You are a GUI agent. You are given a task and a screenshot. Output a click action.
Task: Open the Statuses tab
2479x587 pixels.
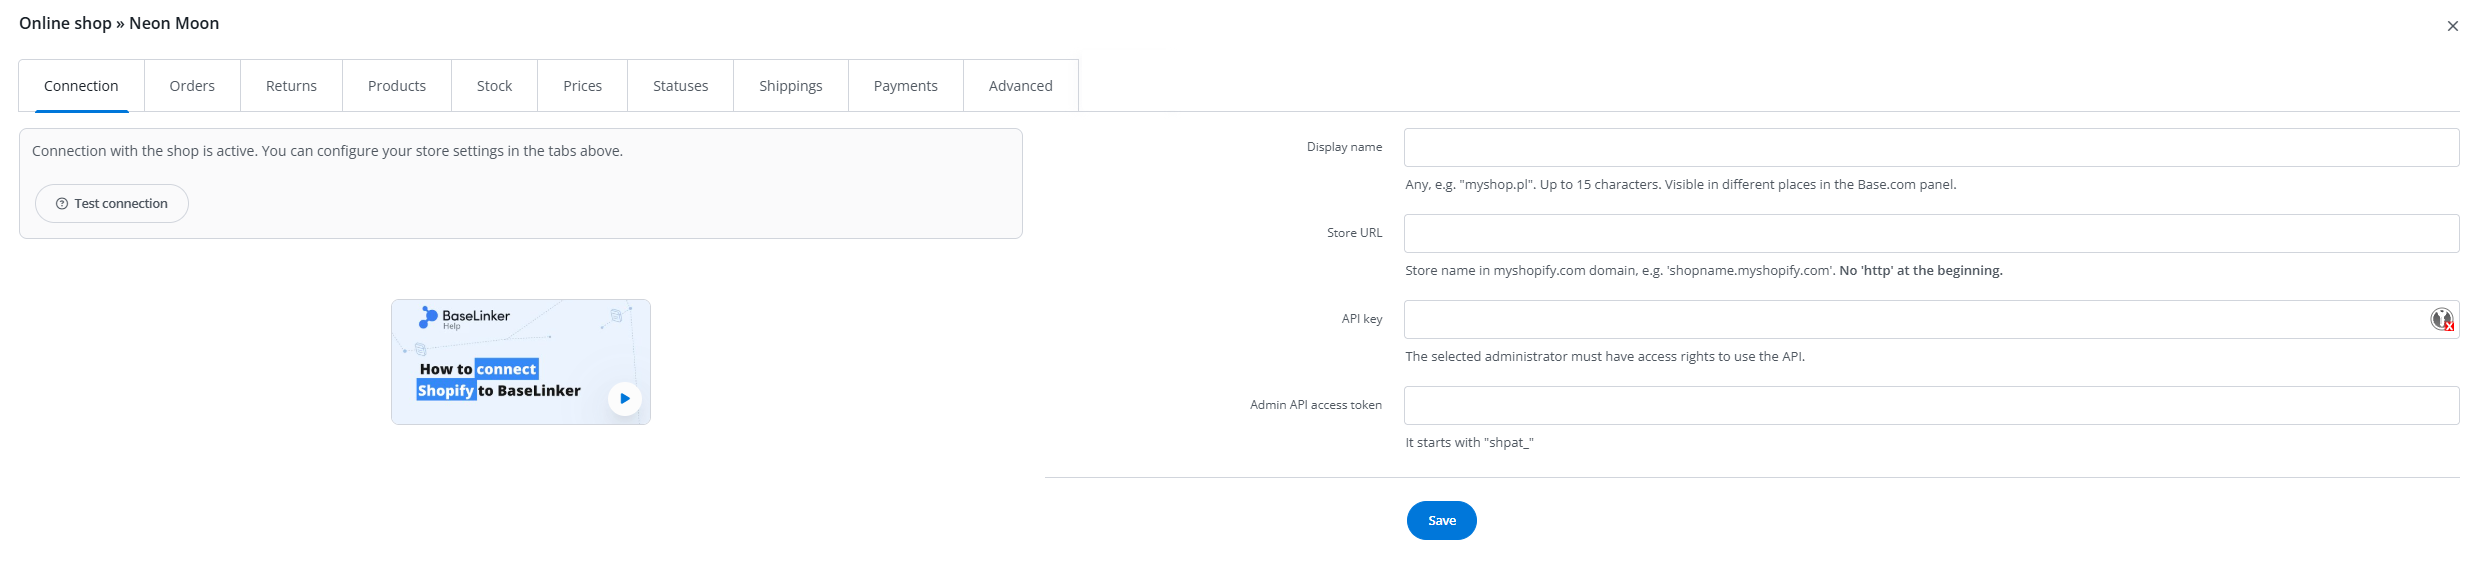[680, 86]
